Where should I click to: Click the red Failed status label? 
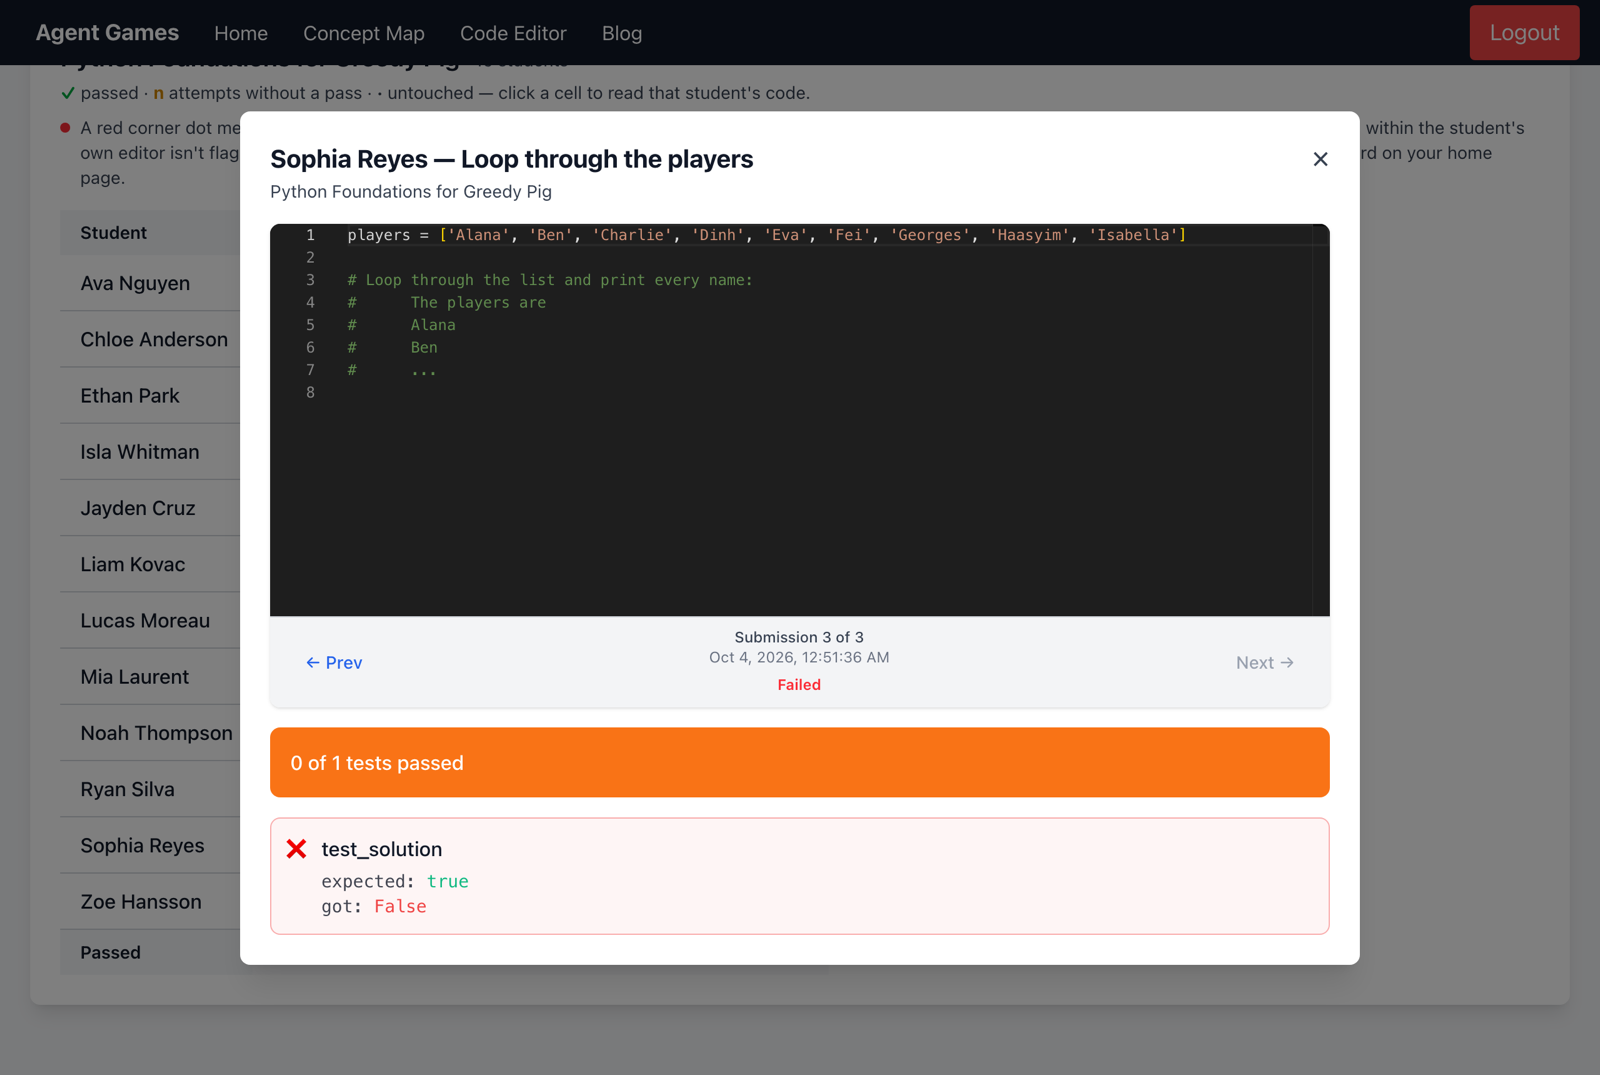(x=799, y=685)
